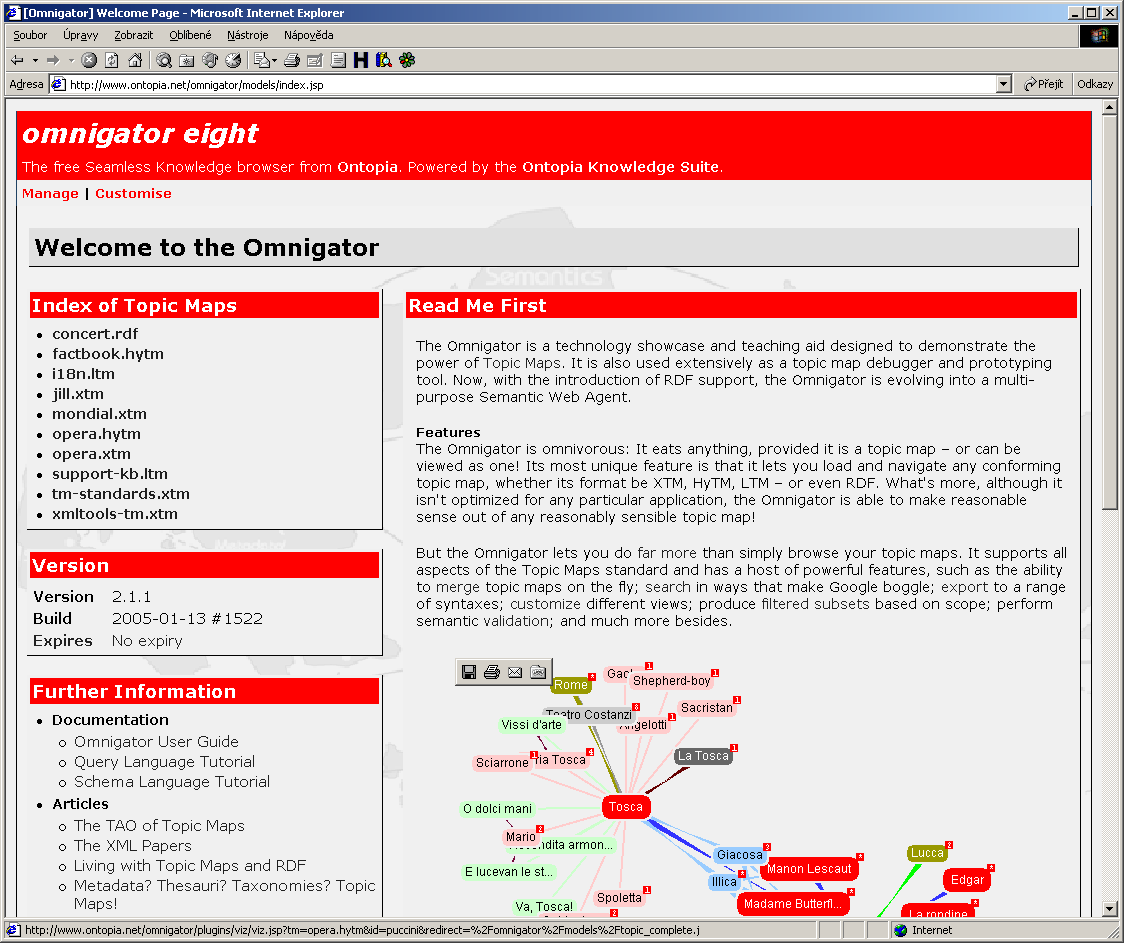
Task: Open Living with Topic Maps and RDF
Action: pos(190,866)
